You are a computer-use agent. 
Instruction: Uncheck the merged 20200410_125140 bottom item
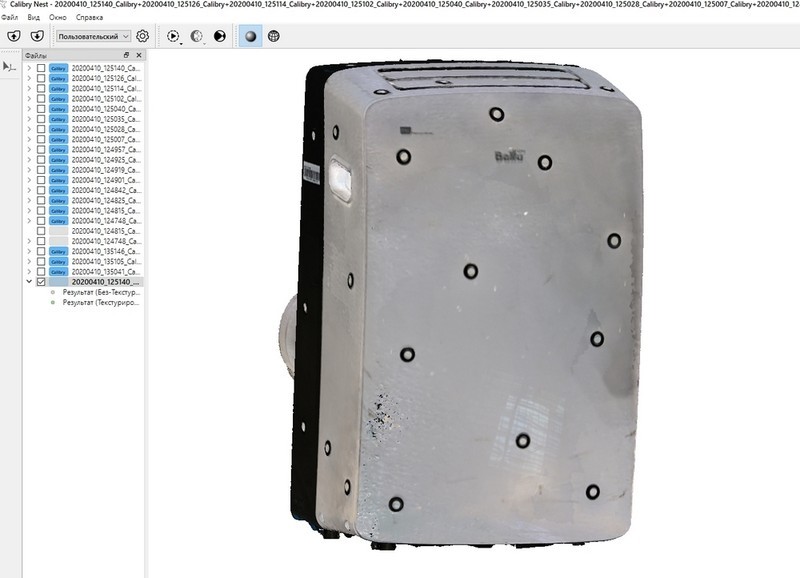(41, 282)
